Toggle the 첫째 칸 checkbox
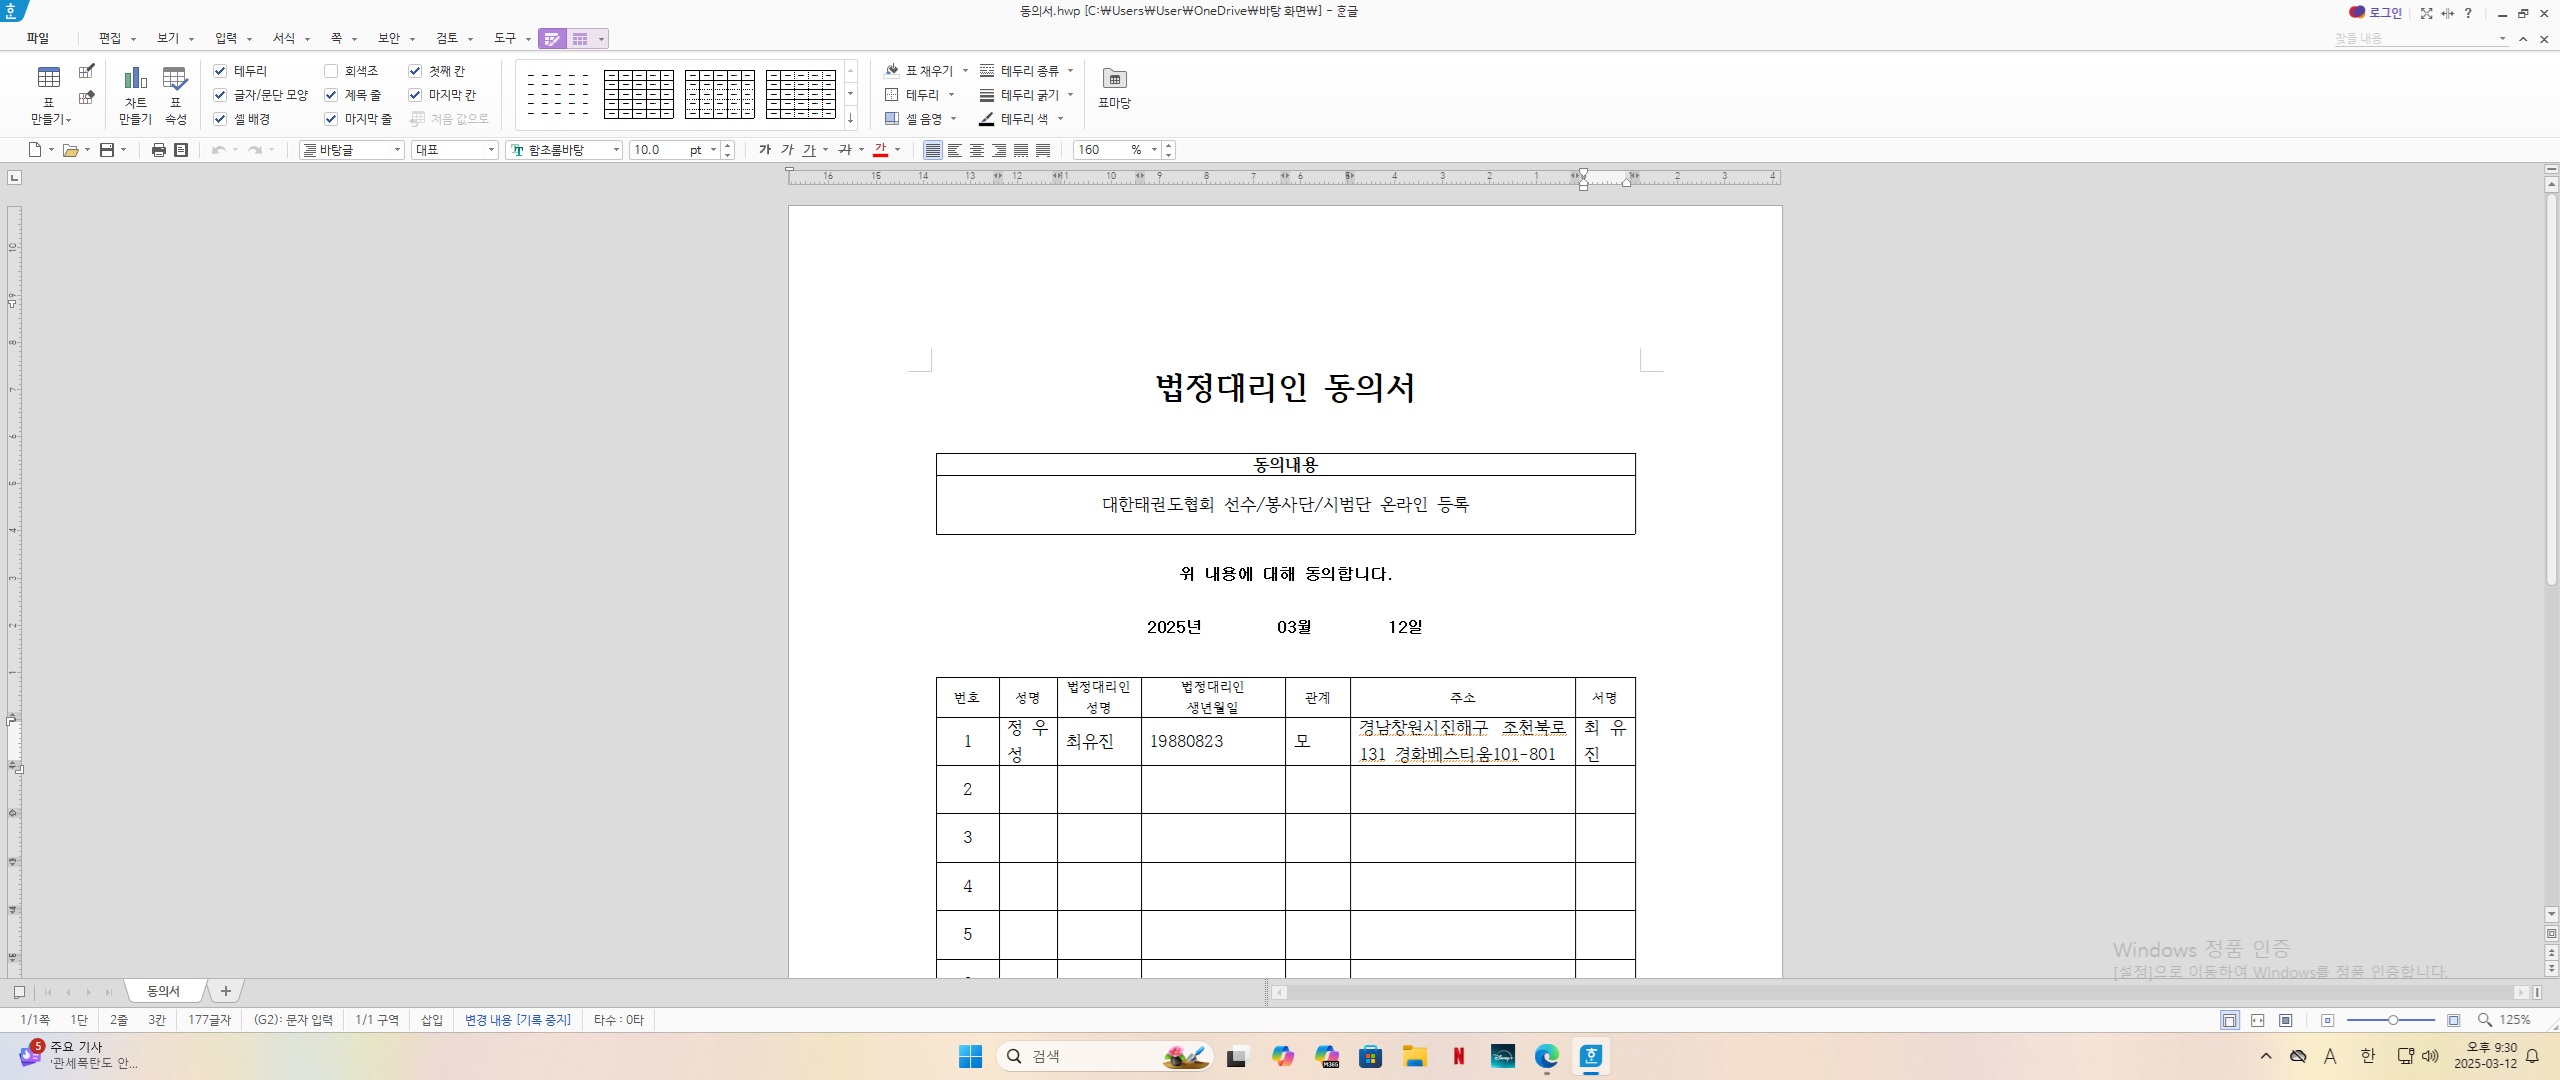Screen dimensions: 2560x1080 (415, 71)
